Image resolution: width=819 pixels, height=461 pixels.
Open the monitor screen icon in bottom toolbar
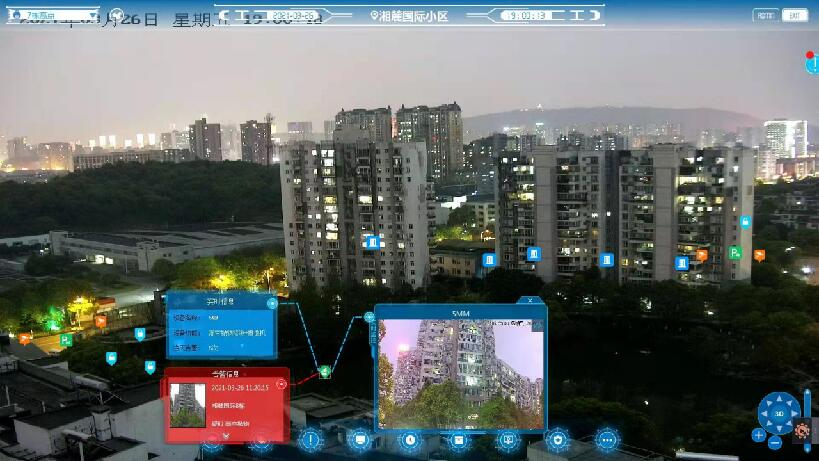pos(360,439)
